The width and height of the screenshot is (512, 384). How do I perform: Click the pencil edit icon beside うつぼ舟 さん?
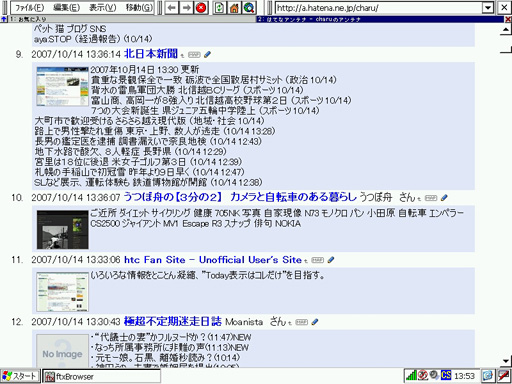444,198
